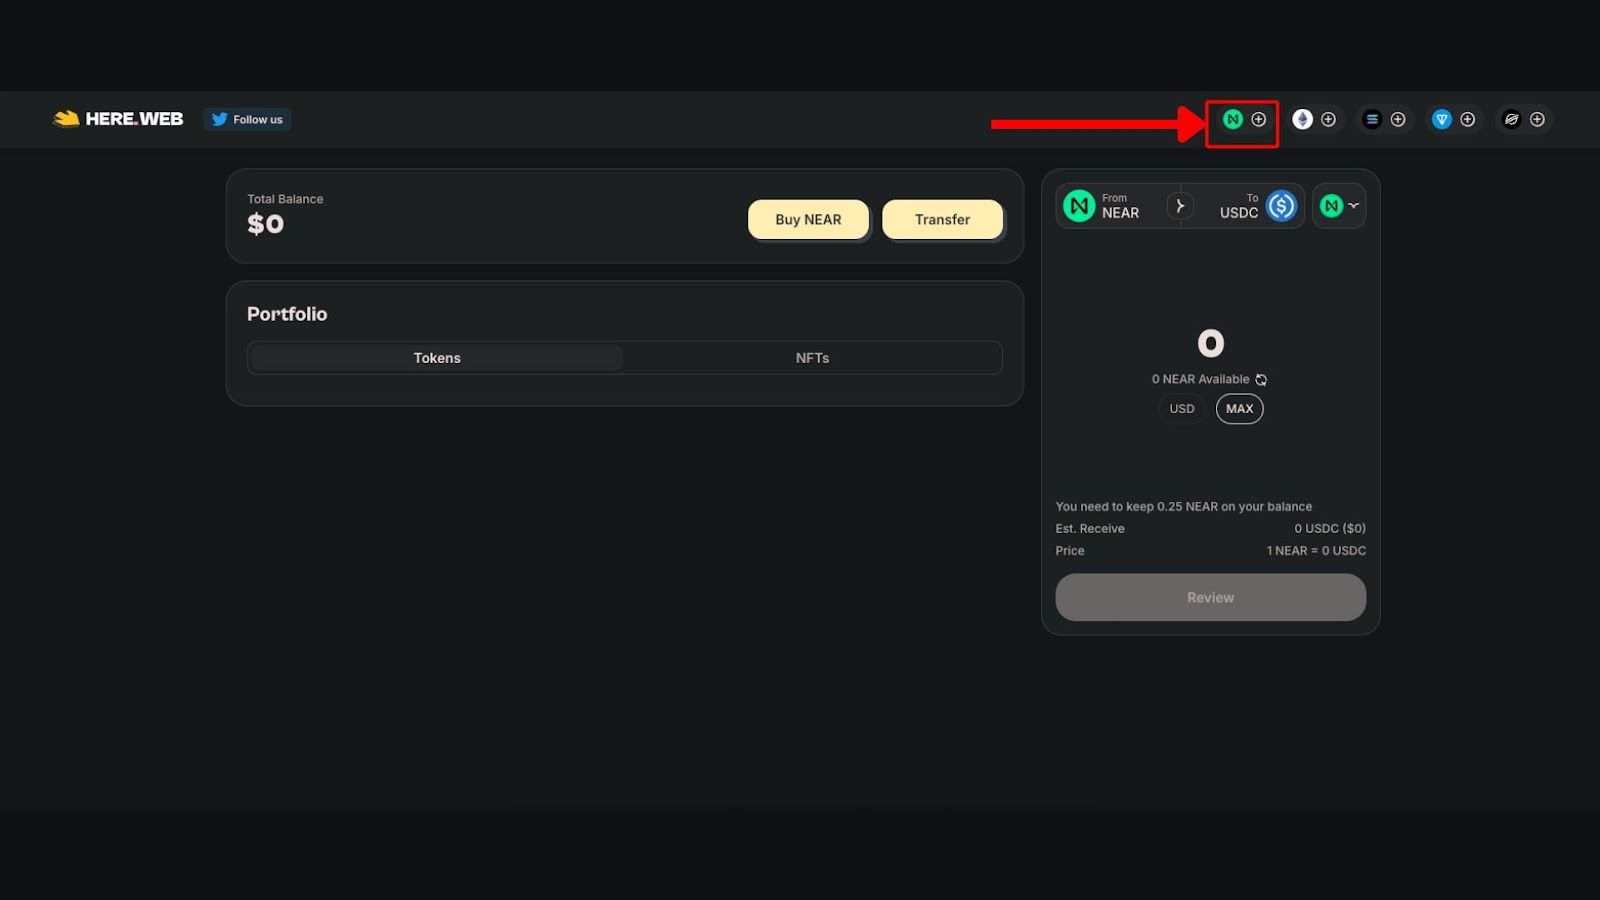Add a Solana account via plus icon
This screenshot has width=1600, height=900.
(x=1398, y=119)
